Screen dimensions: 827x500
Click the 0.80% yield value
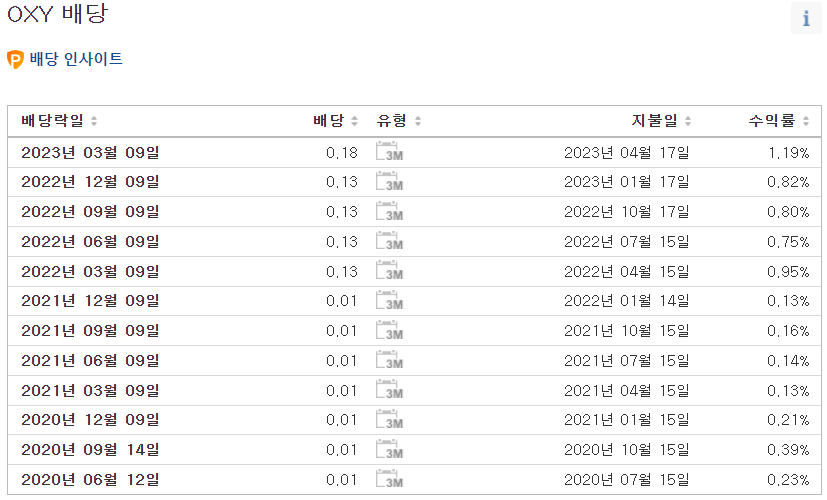pos(788,211)
